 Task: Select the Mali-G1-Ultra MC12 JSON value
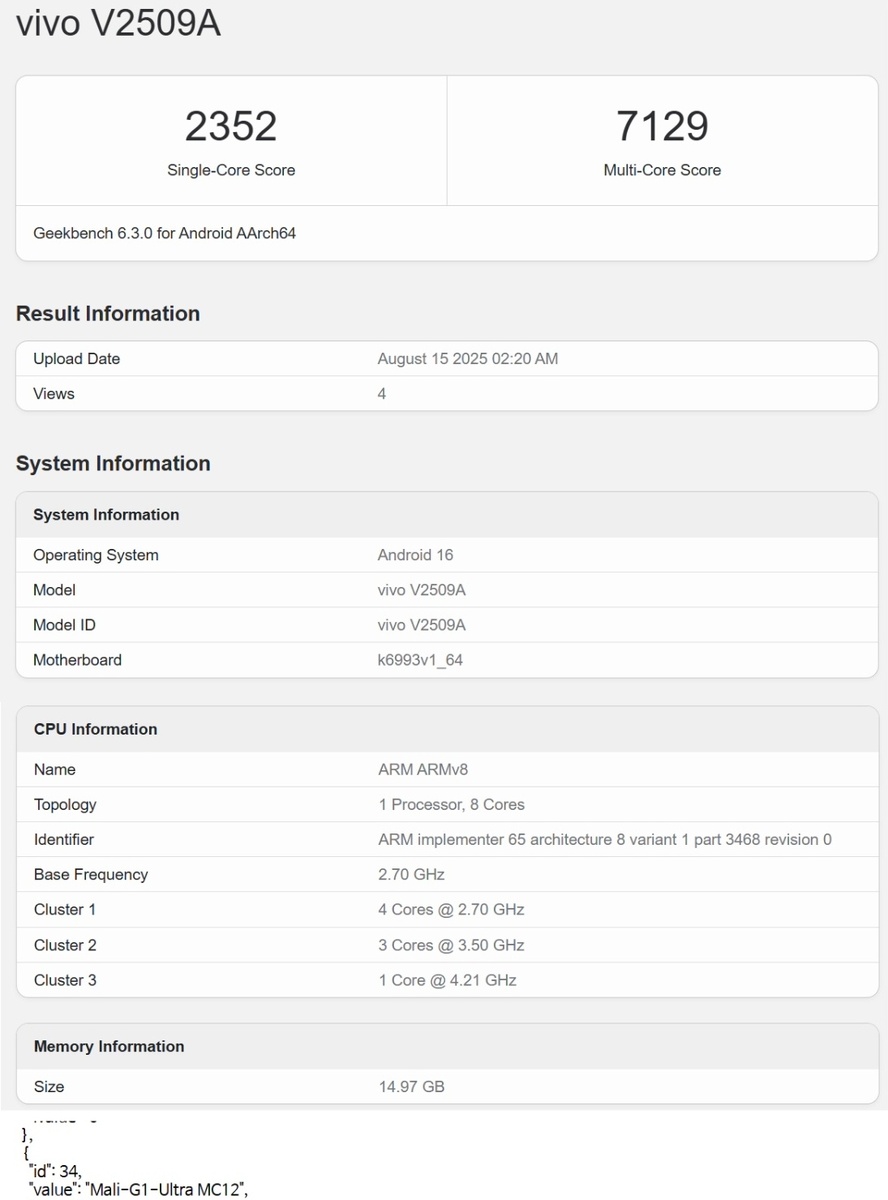[166, 1189]
